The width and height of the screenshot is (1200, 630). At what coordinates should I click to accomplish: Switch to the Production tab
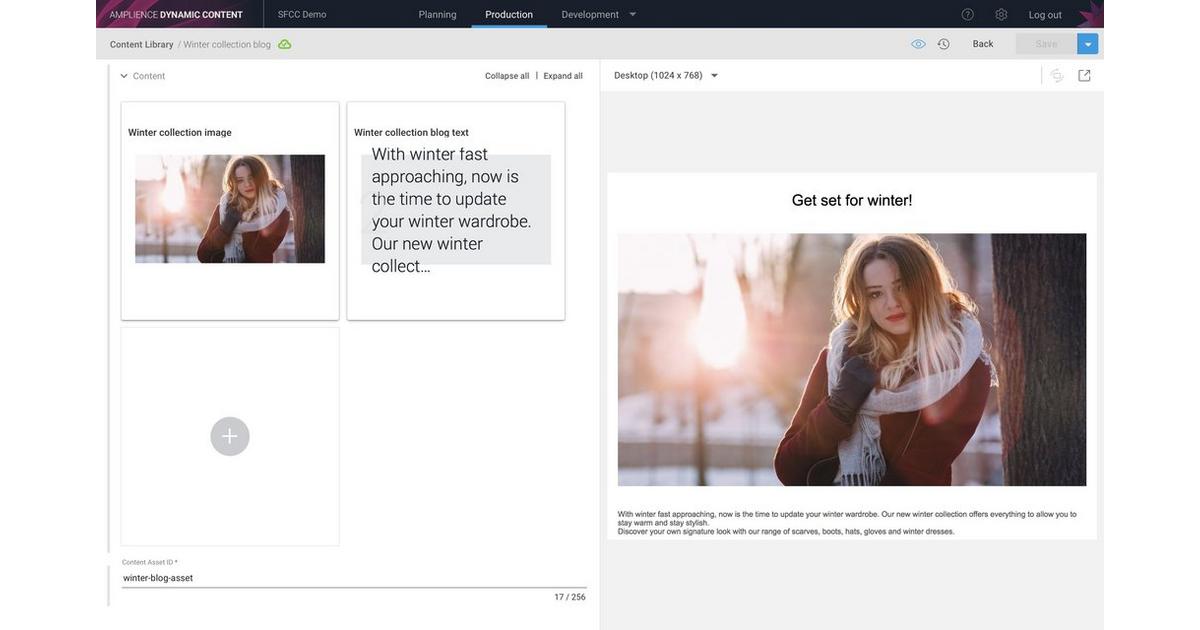coord(509,14)
